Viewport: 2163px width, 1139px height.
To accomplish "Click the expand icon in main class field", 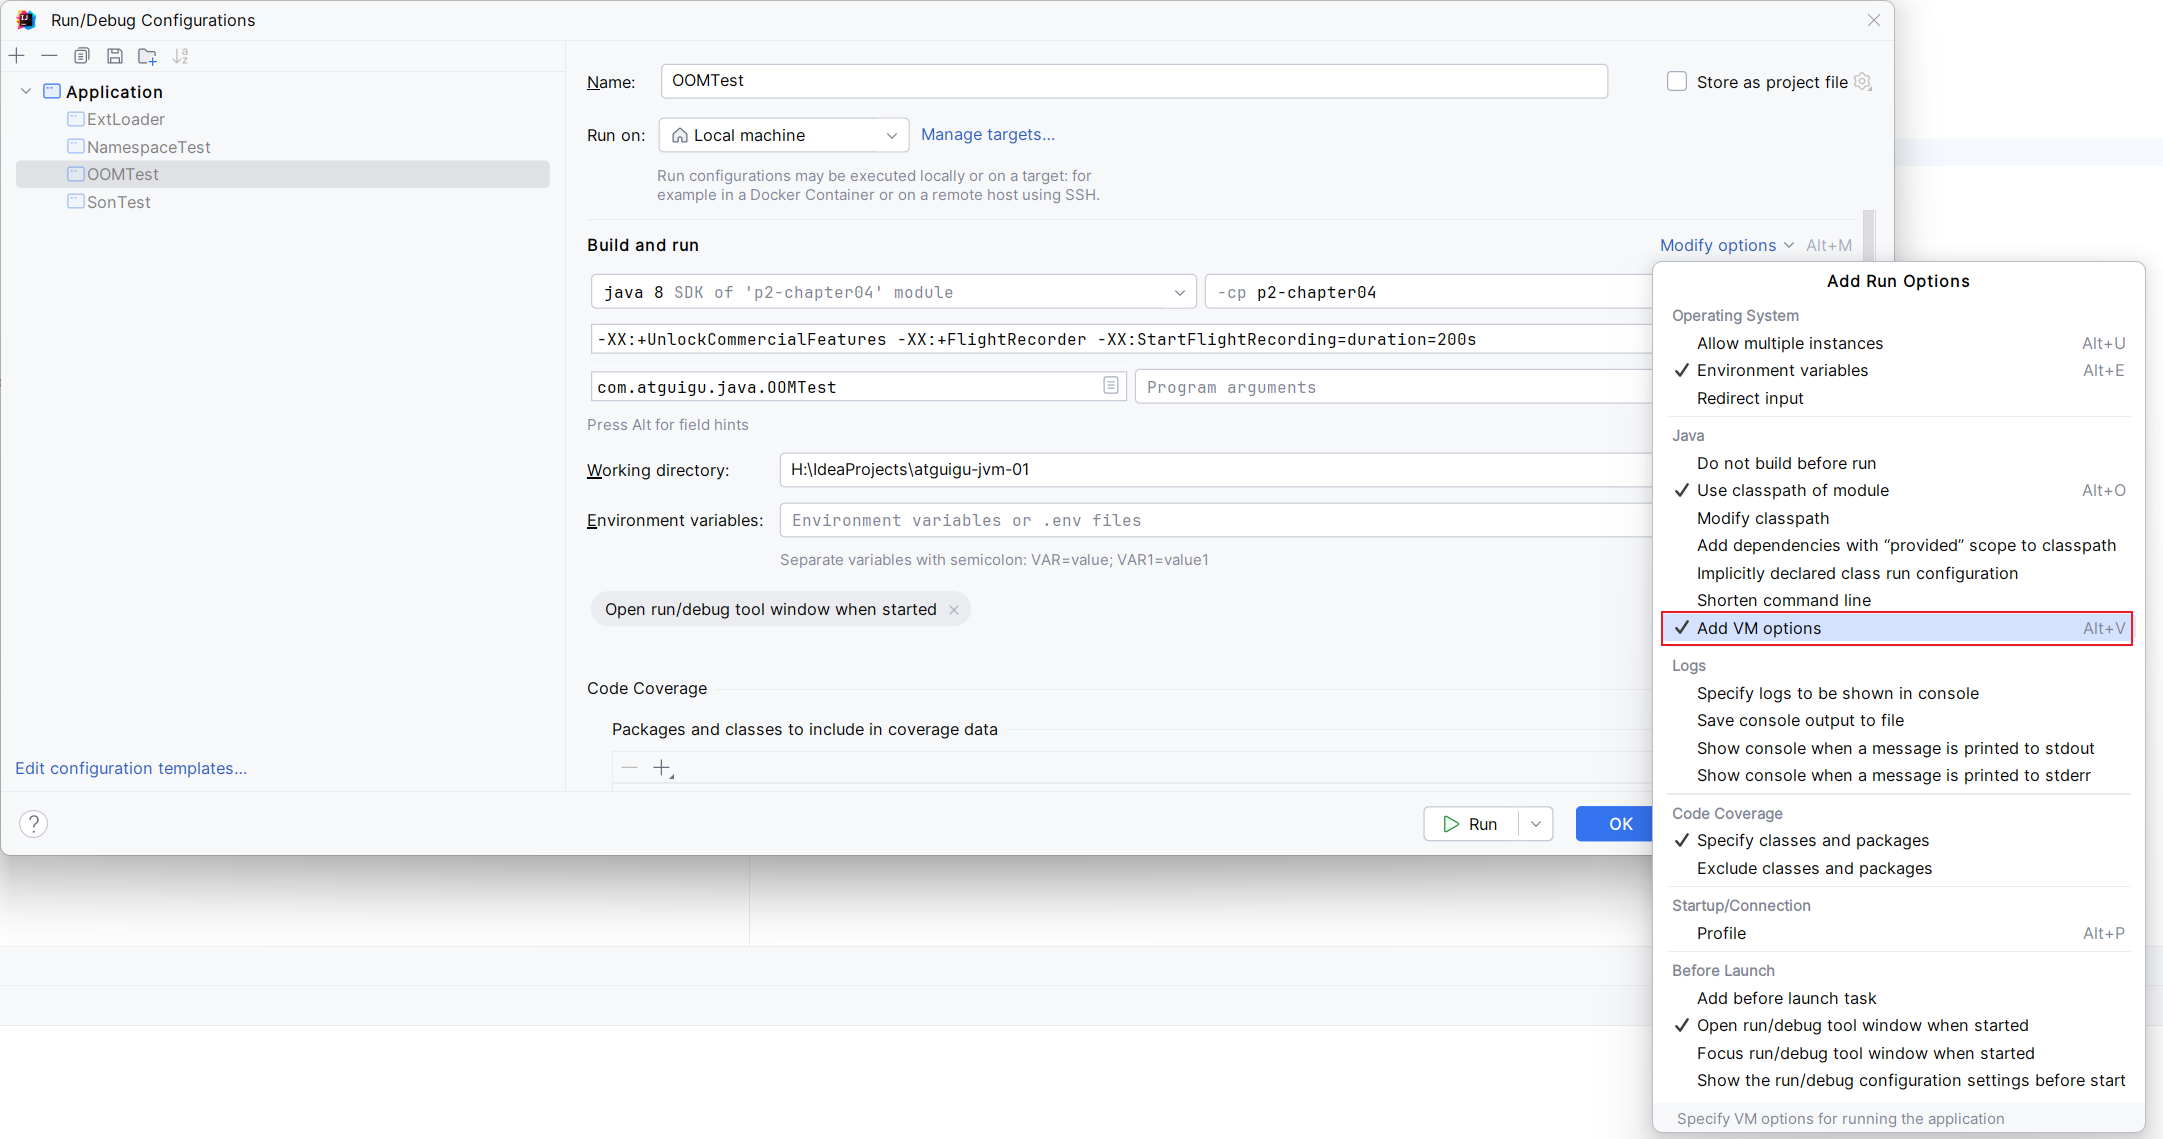I will tap(1110, 386).
